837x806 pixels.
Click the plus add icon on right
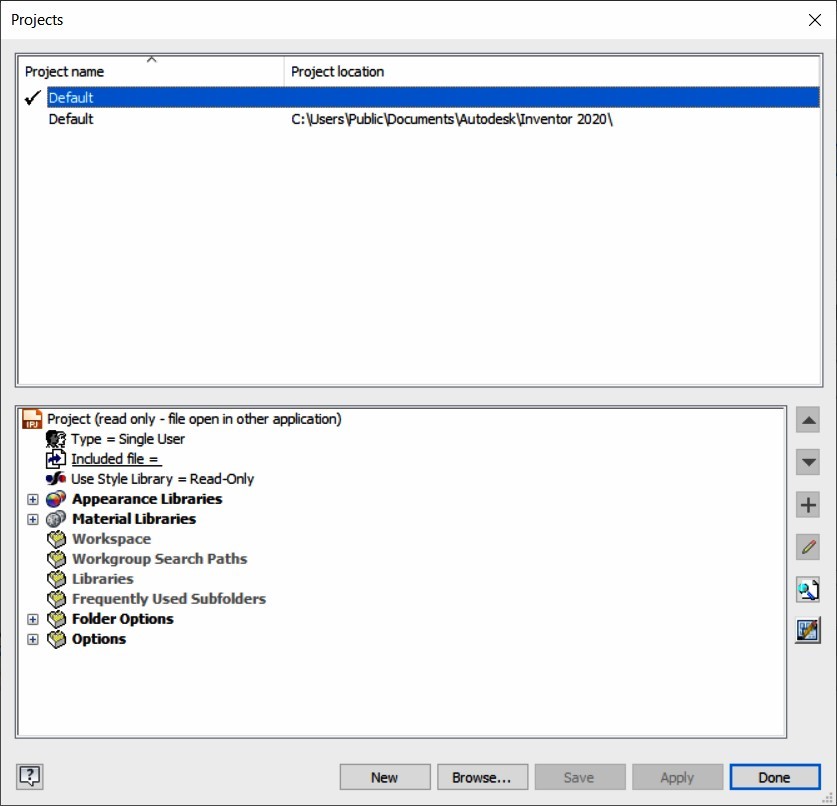[x=808, y=505]
